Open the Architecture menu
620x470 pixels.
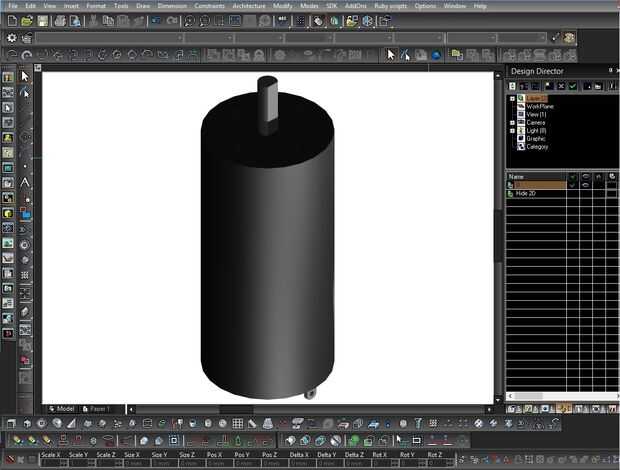[x=249, y=6]
